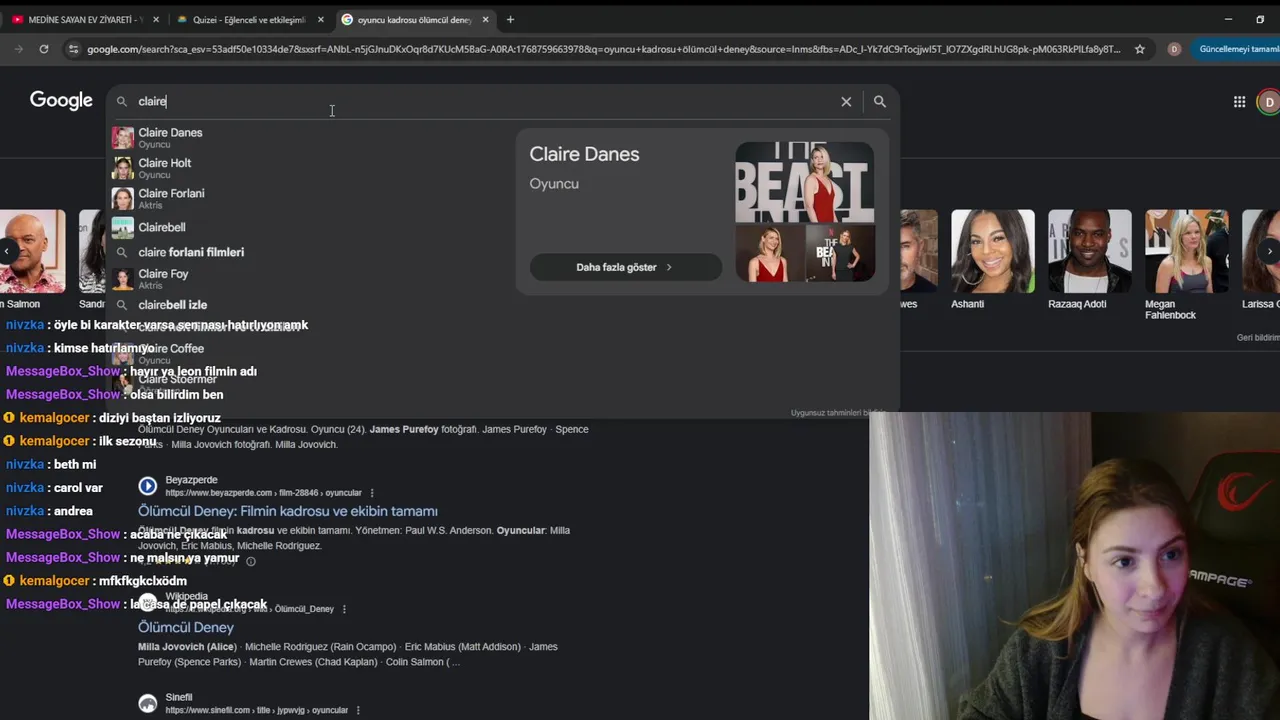Close the oyuncu kadrosu ölümcül deney tab
Screen dimensions: 1280x720
click(x=485, y=19)
